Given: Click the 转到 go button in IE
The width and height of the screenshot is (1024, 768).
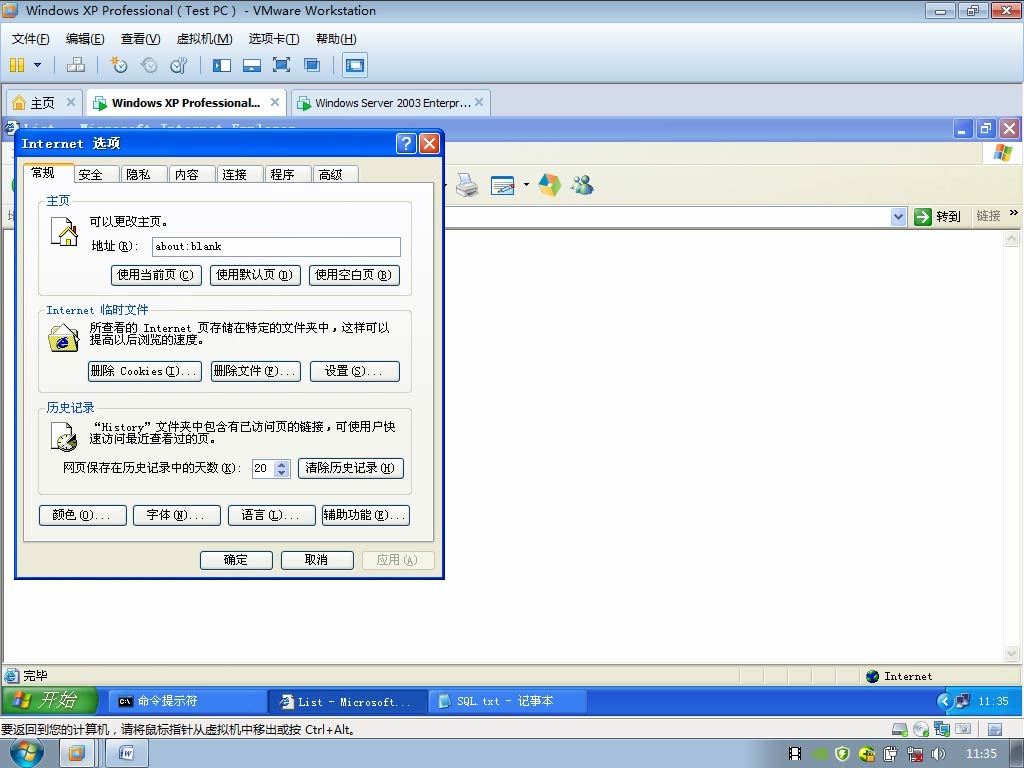Looking at the screenshot, I should [x=936, y=217].
